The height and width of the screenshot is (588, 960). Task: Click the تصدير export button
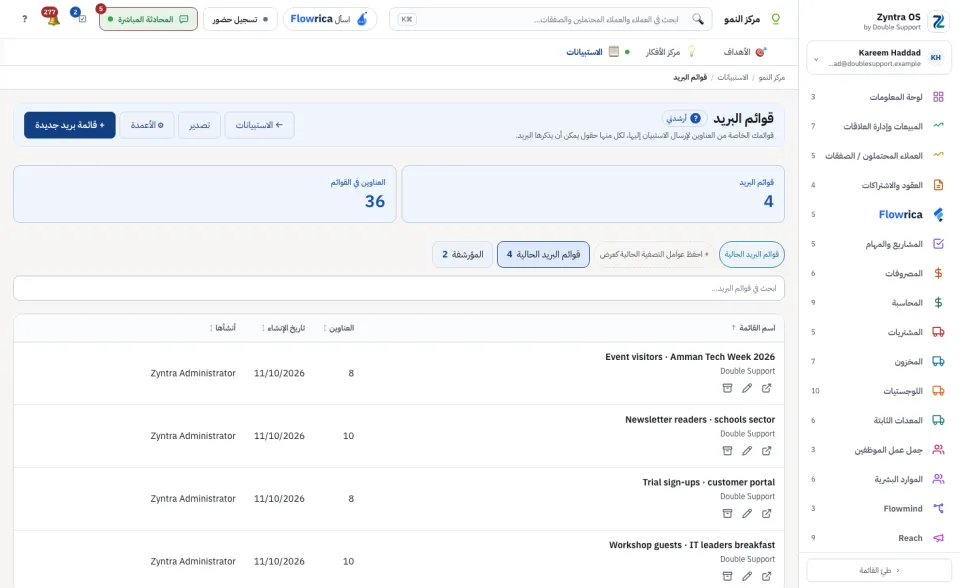pyautogui.click(x=200, y=125)
